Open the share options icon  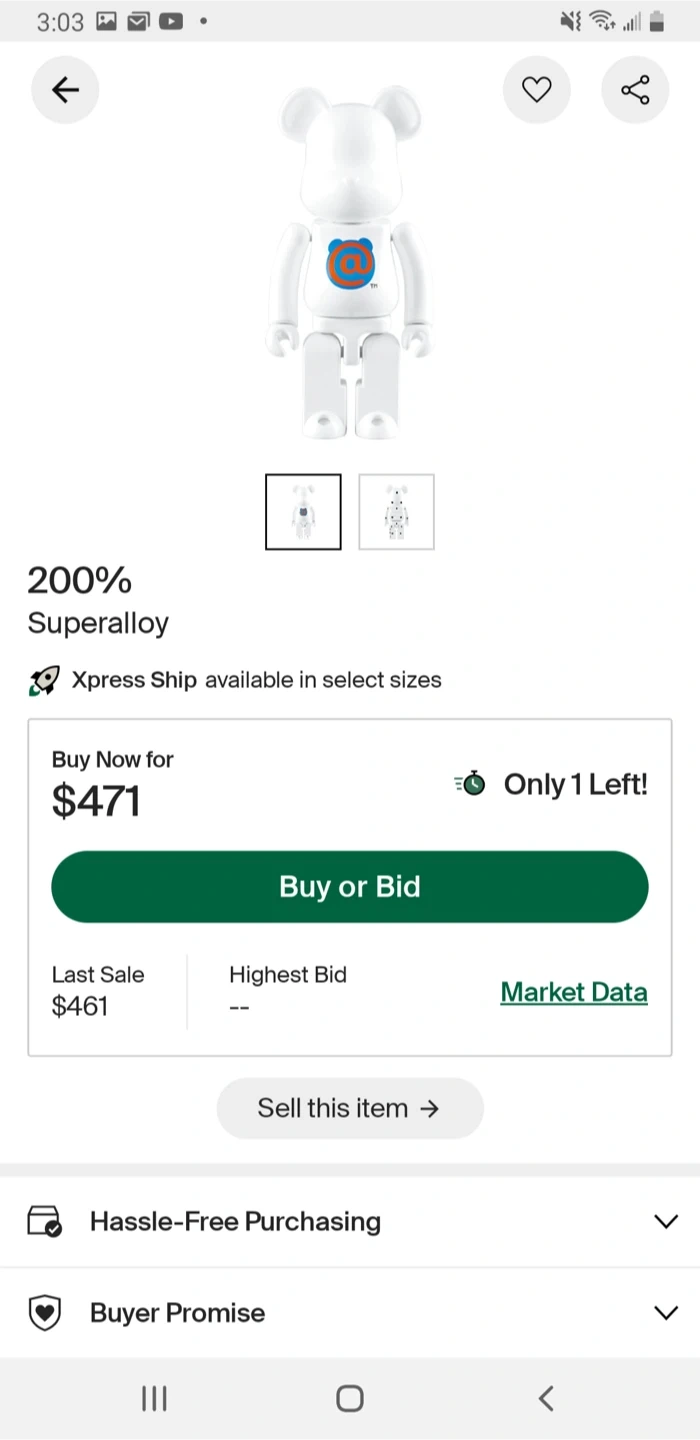[x=635, y=90]
